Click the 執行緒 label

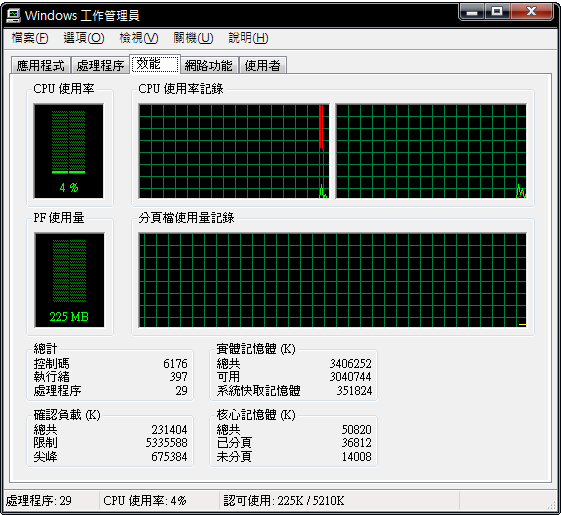[x=52, y=376]
